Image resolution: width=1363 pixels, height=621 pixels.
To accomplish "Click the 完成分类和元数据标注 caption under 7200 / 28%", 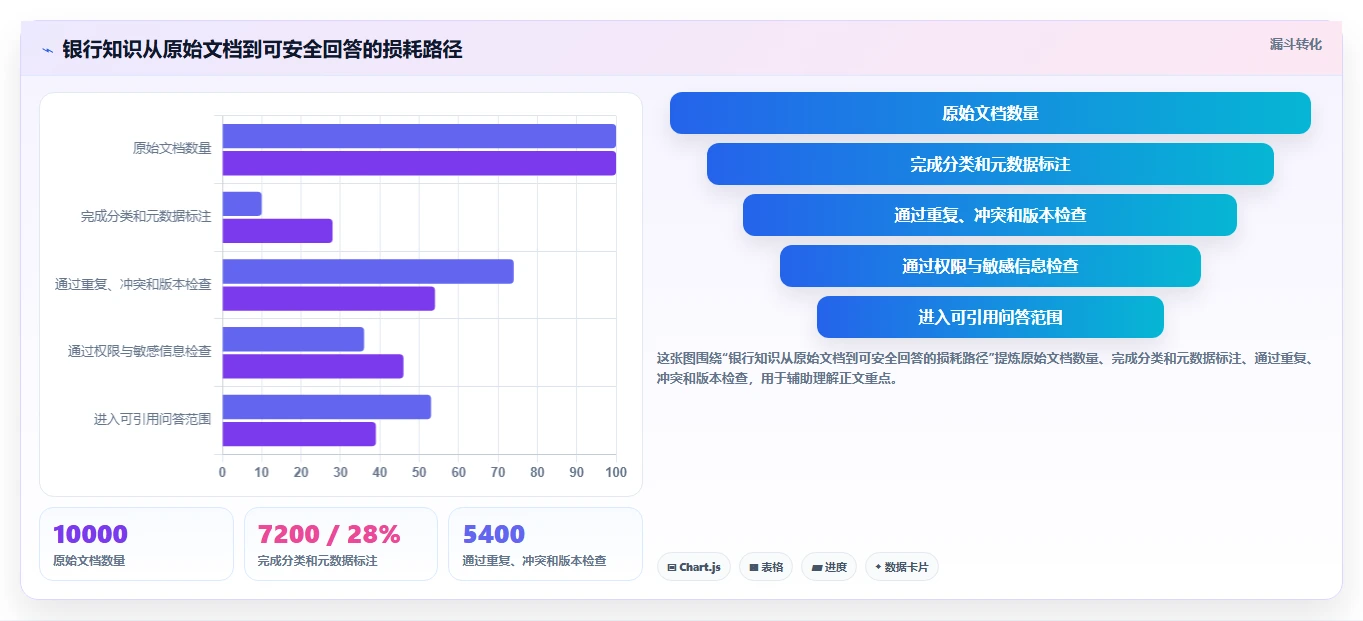I will [318, 561].
